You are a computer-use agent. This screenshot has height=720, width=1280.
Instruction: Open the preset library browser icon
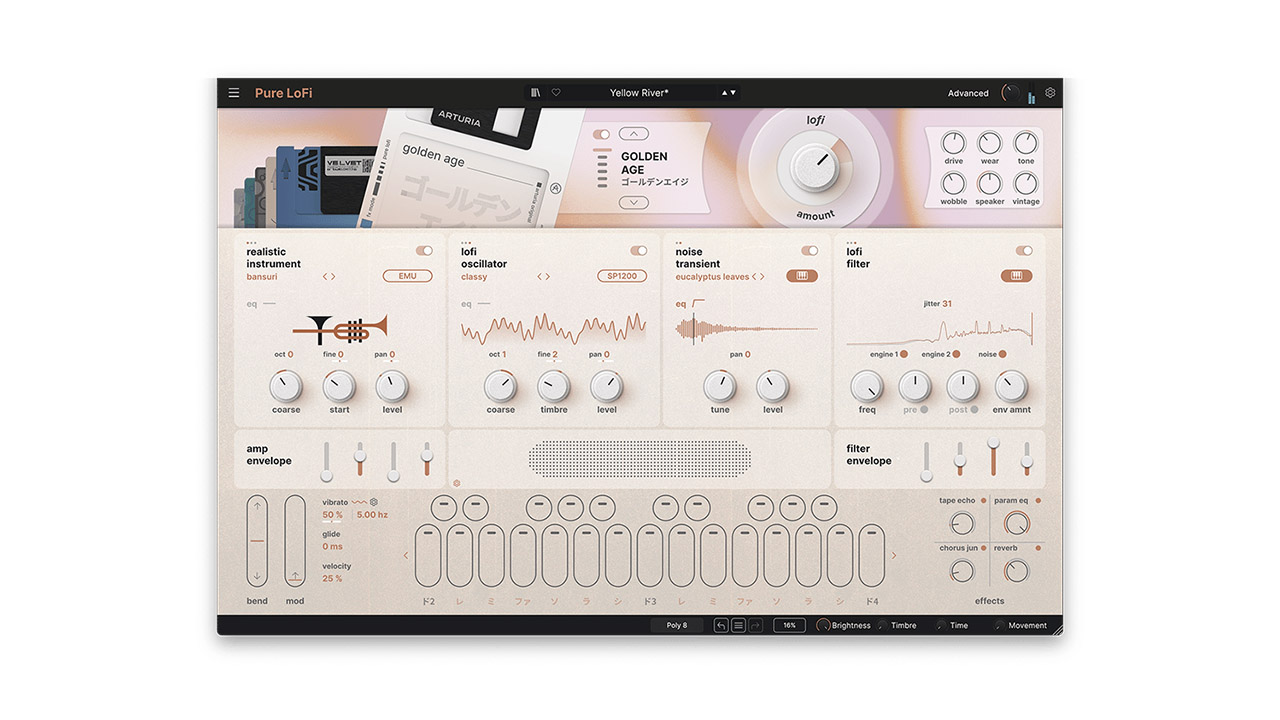536,93
